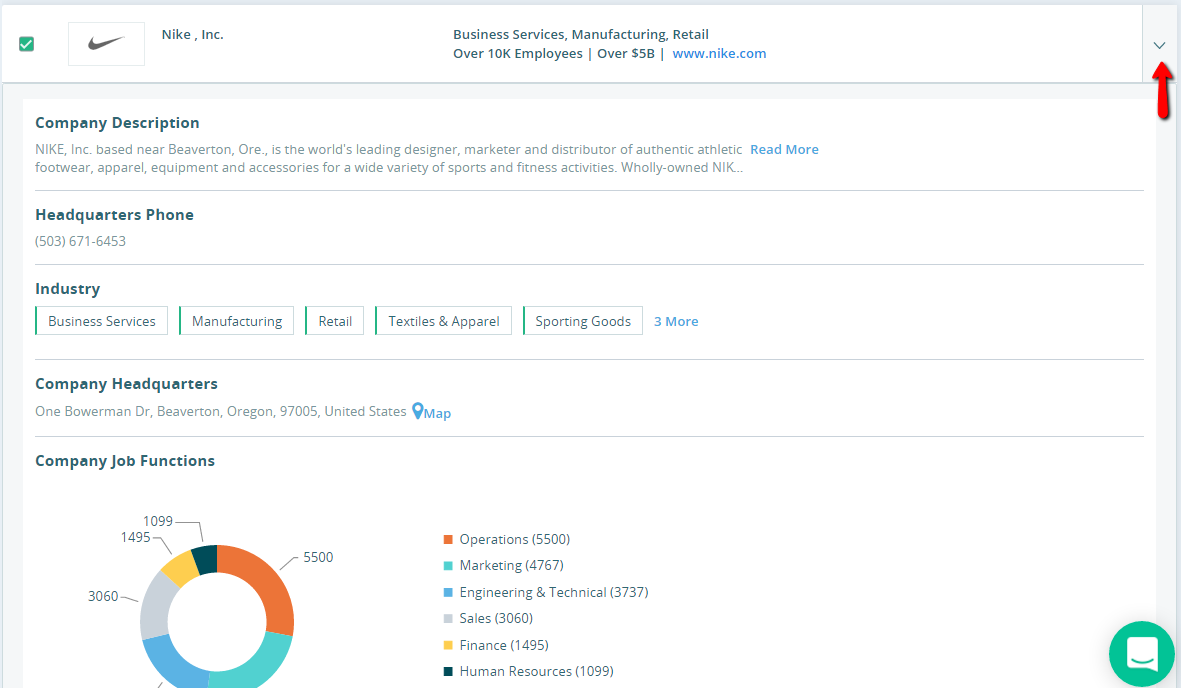
Task: Click the yellow Finance legend swatch
Action: tap(448, 645)
